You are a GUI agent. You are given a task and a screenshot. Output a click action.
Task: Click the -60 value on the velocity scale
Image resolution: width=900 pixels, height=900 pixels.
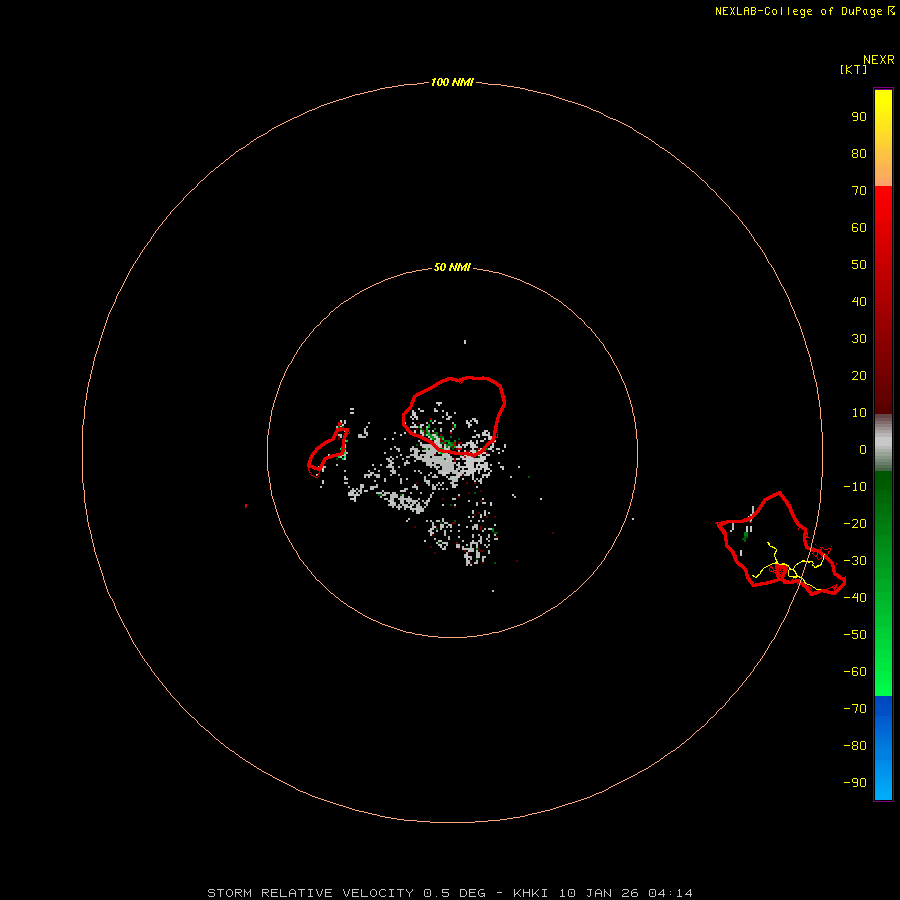(x=855, y=672)
